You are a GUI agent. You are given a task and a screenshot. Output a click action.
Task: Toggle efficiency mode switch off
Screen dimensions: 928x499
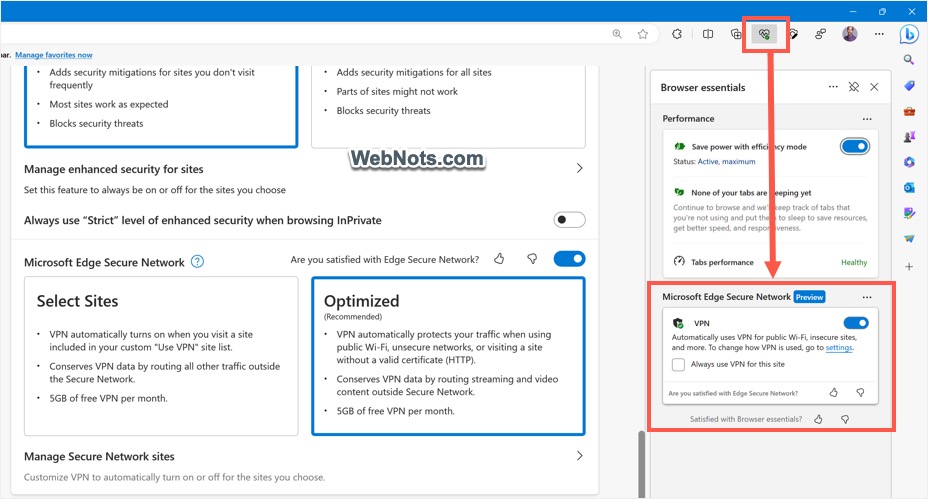click(855, 146)
